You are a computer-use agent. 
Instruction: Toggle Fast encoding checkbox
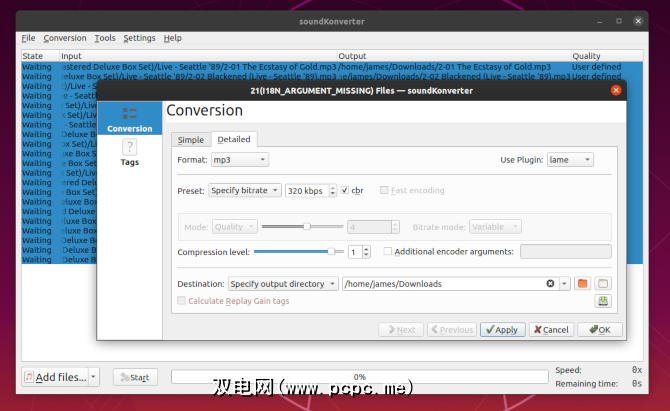tap(384, 190)
